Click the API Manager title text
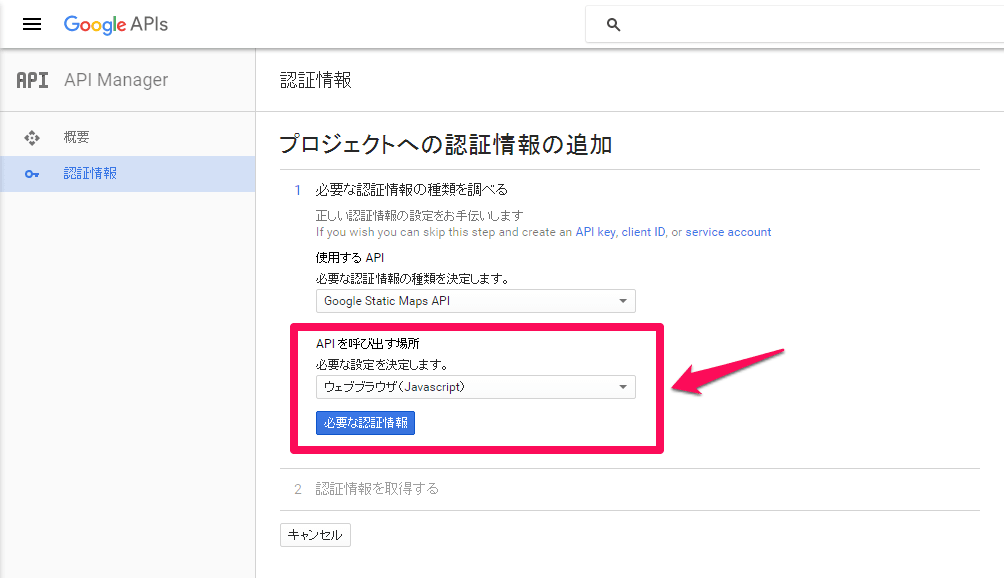 [x=116, y=80]
